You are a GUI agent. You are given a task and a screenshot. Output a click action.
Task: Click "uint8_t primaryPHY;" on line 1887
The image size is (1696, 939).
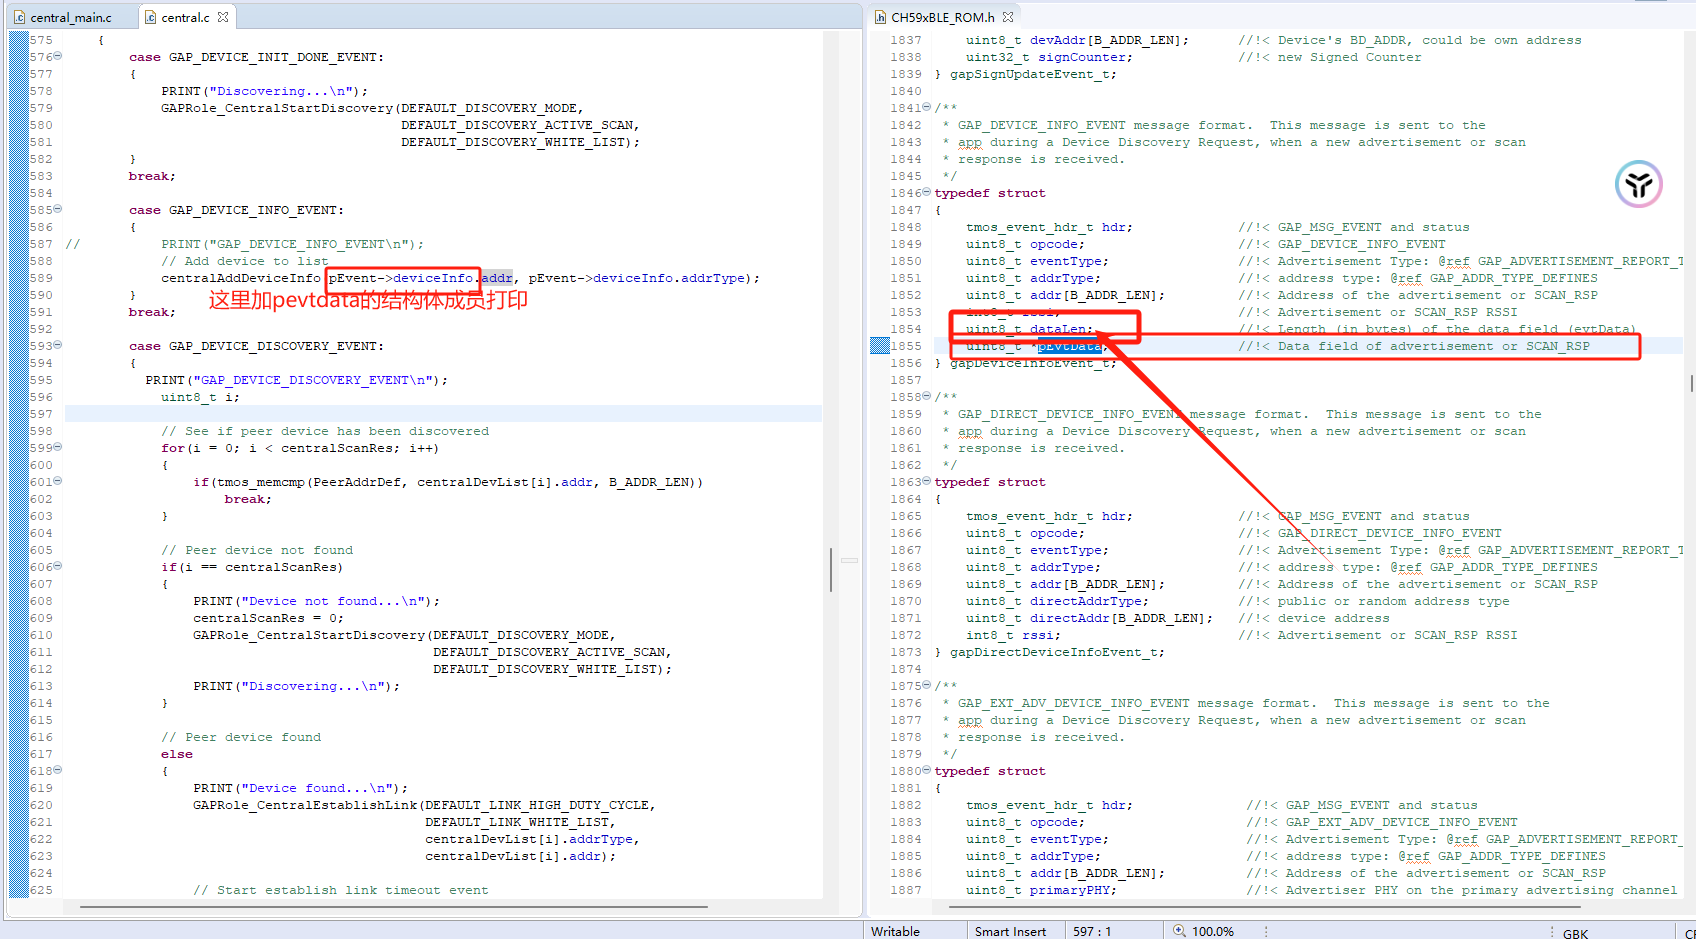1041,890
